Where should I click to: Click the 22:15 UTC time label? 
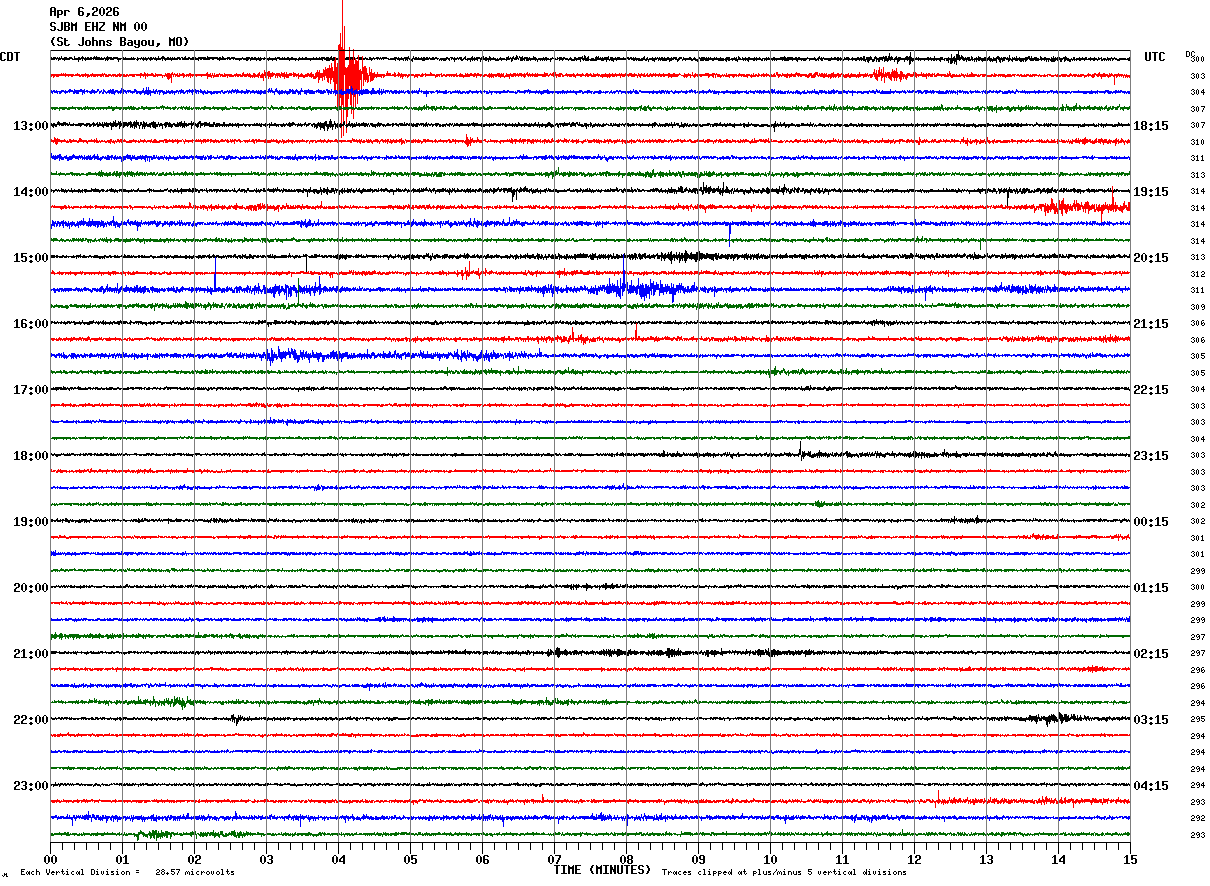pos(1150,390)
